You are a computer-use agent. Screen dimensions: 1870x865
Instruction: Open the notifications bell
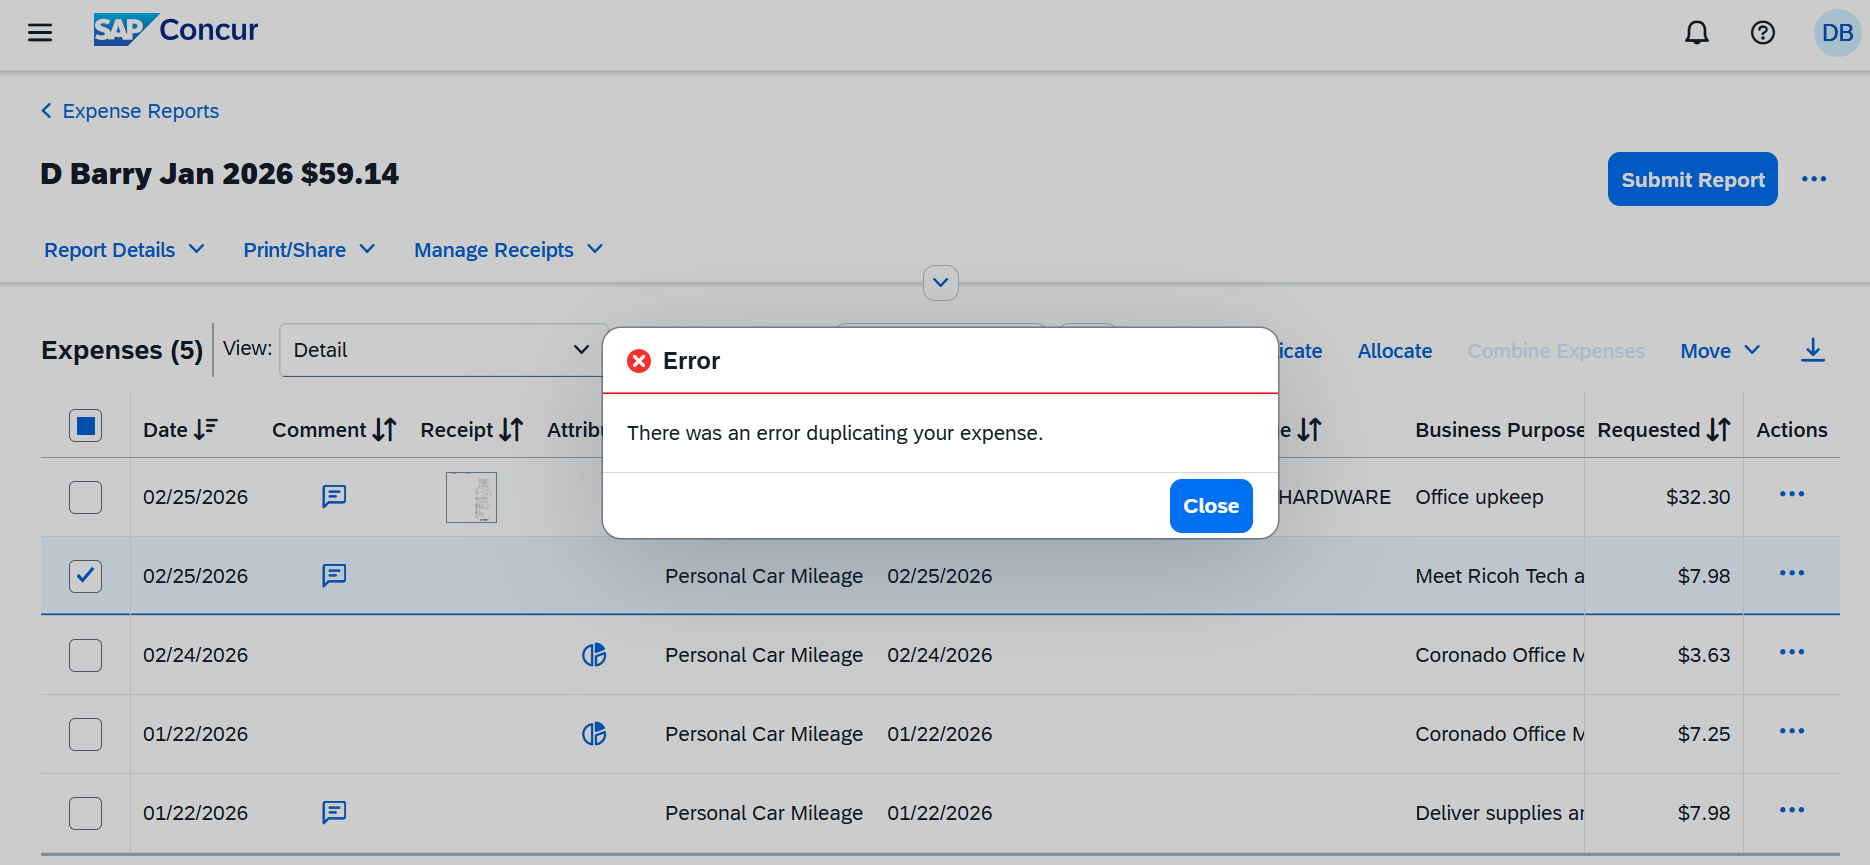click(x=1697, y=33)
